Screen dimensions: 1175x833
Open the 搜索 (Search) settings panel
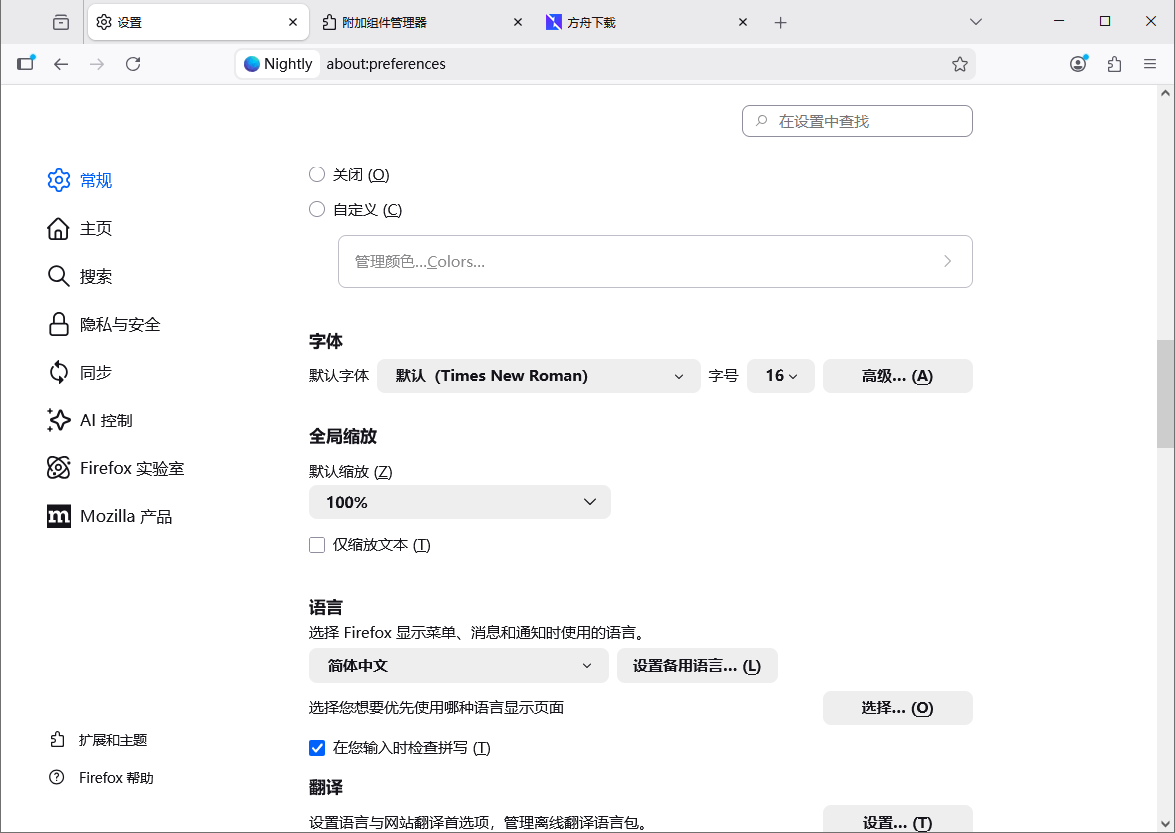click(96, 276)
